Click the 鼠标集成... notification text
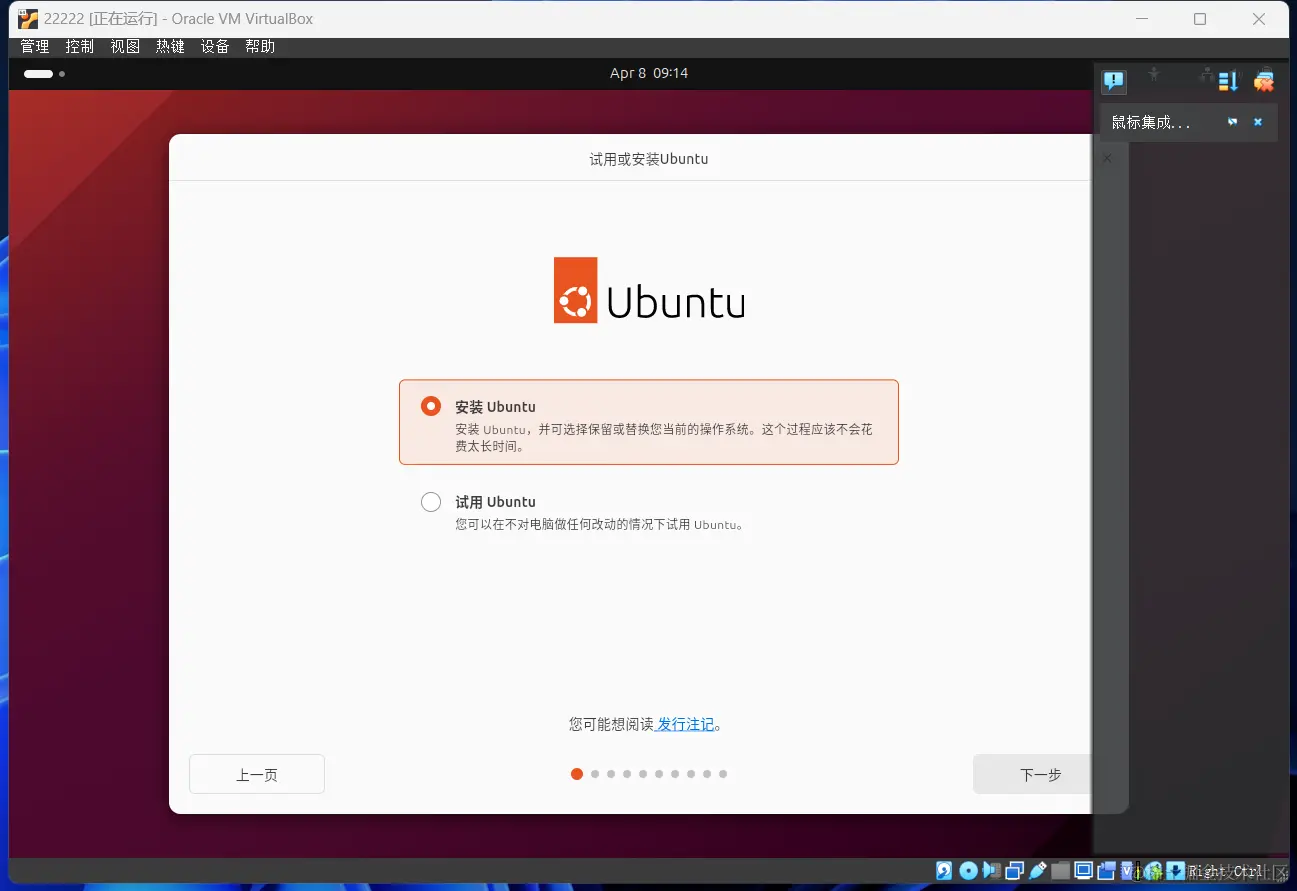 pyautogui.click(x=1151, y=122)
